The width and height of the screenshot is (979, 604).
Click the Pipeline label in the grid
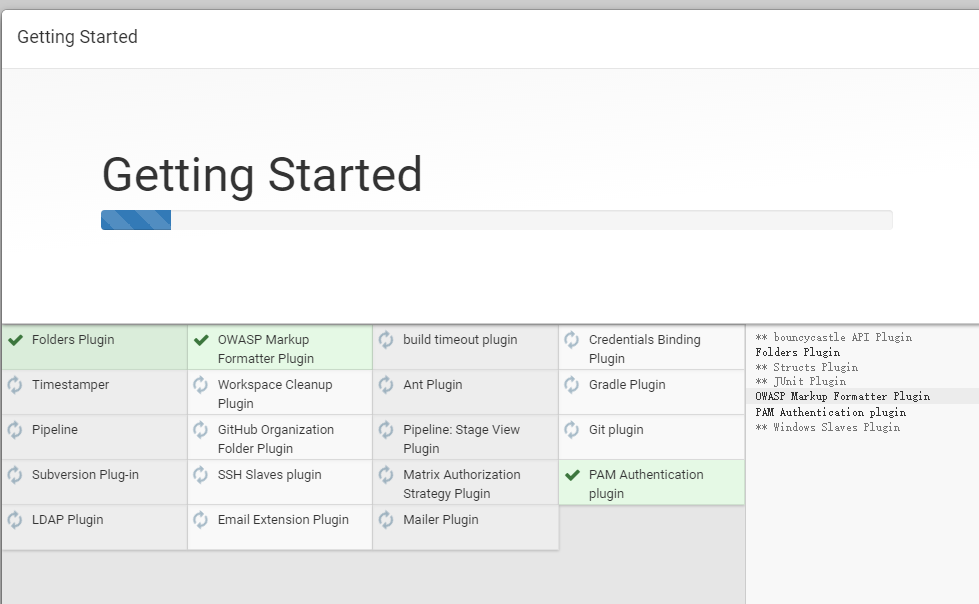tap(55, 430)
